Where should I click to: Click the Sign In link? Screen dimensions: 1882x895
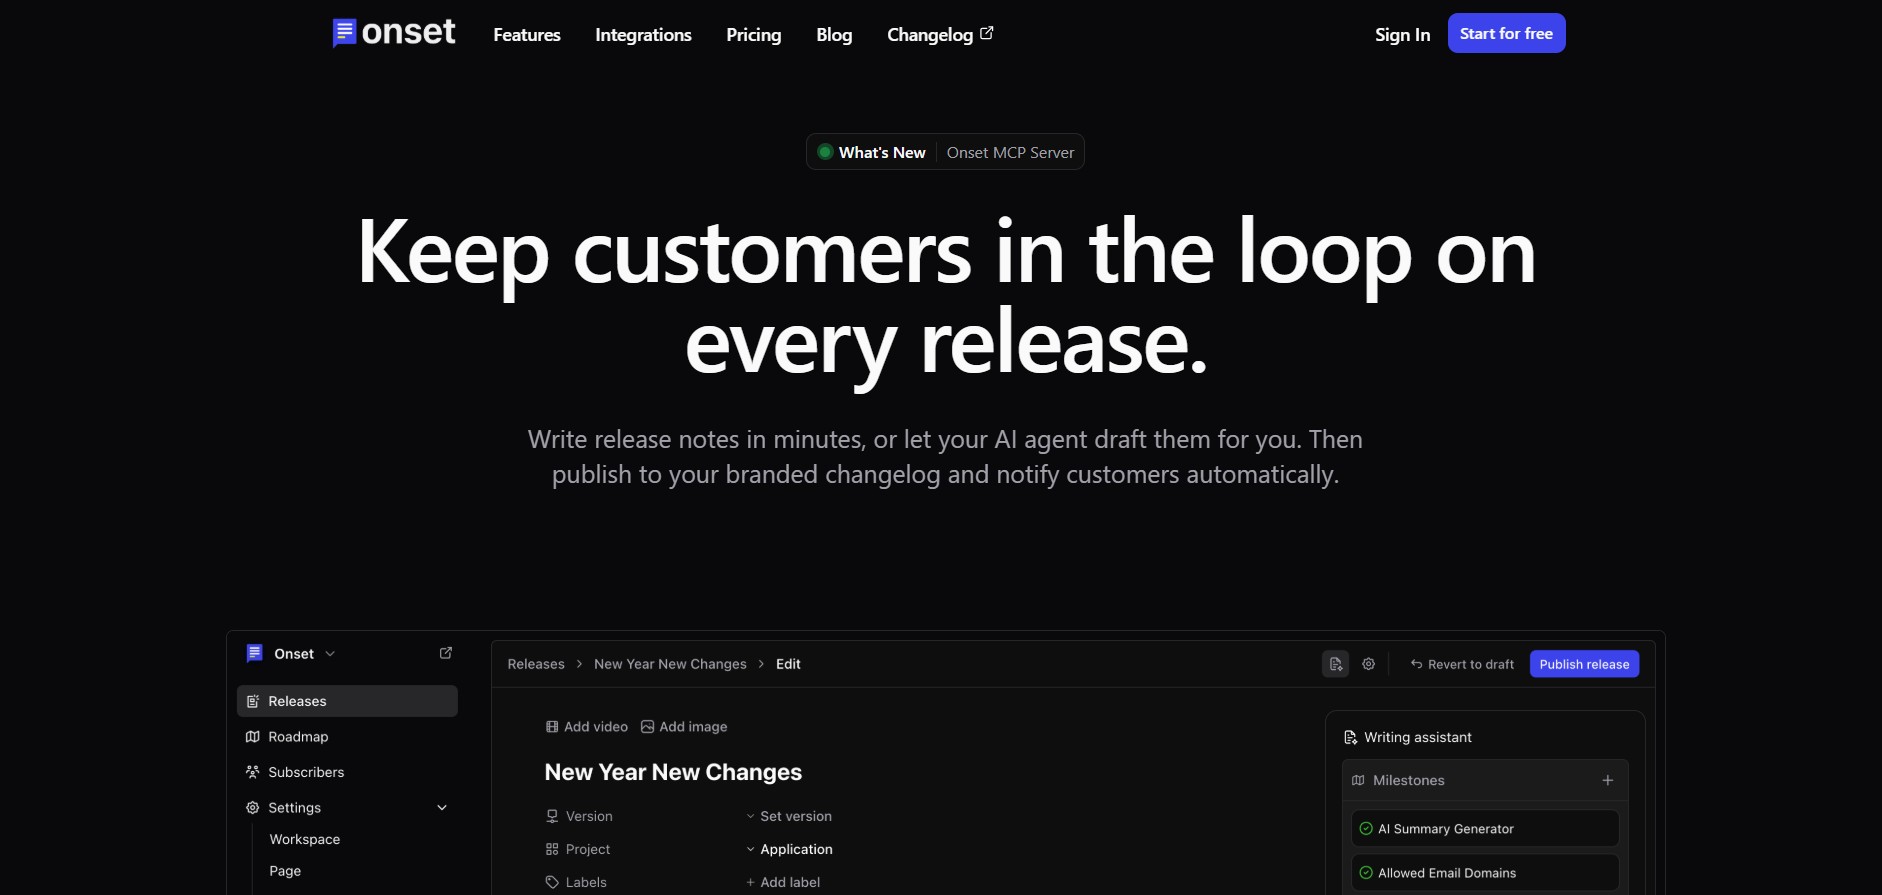click(x=1402, y=35)
